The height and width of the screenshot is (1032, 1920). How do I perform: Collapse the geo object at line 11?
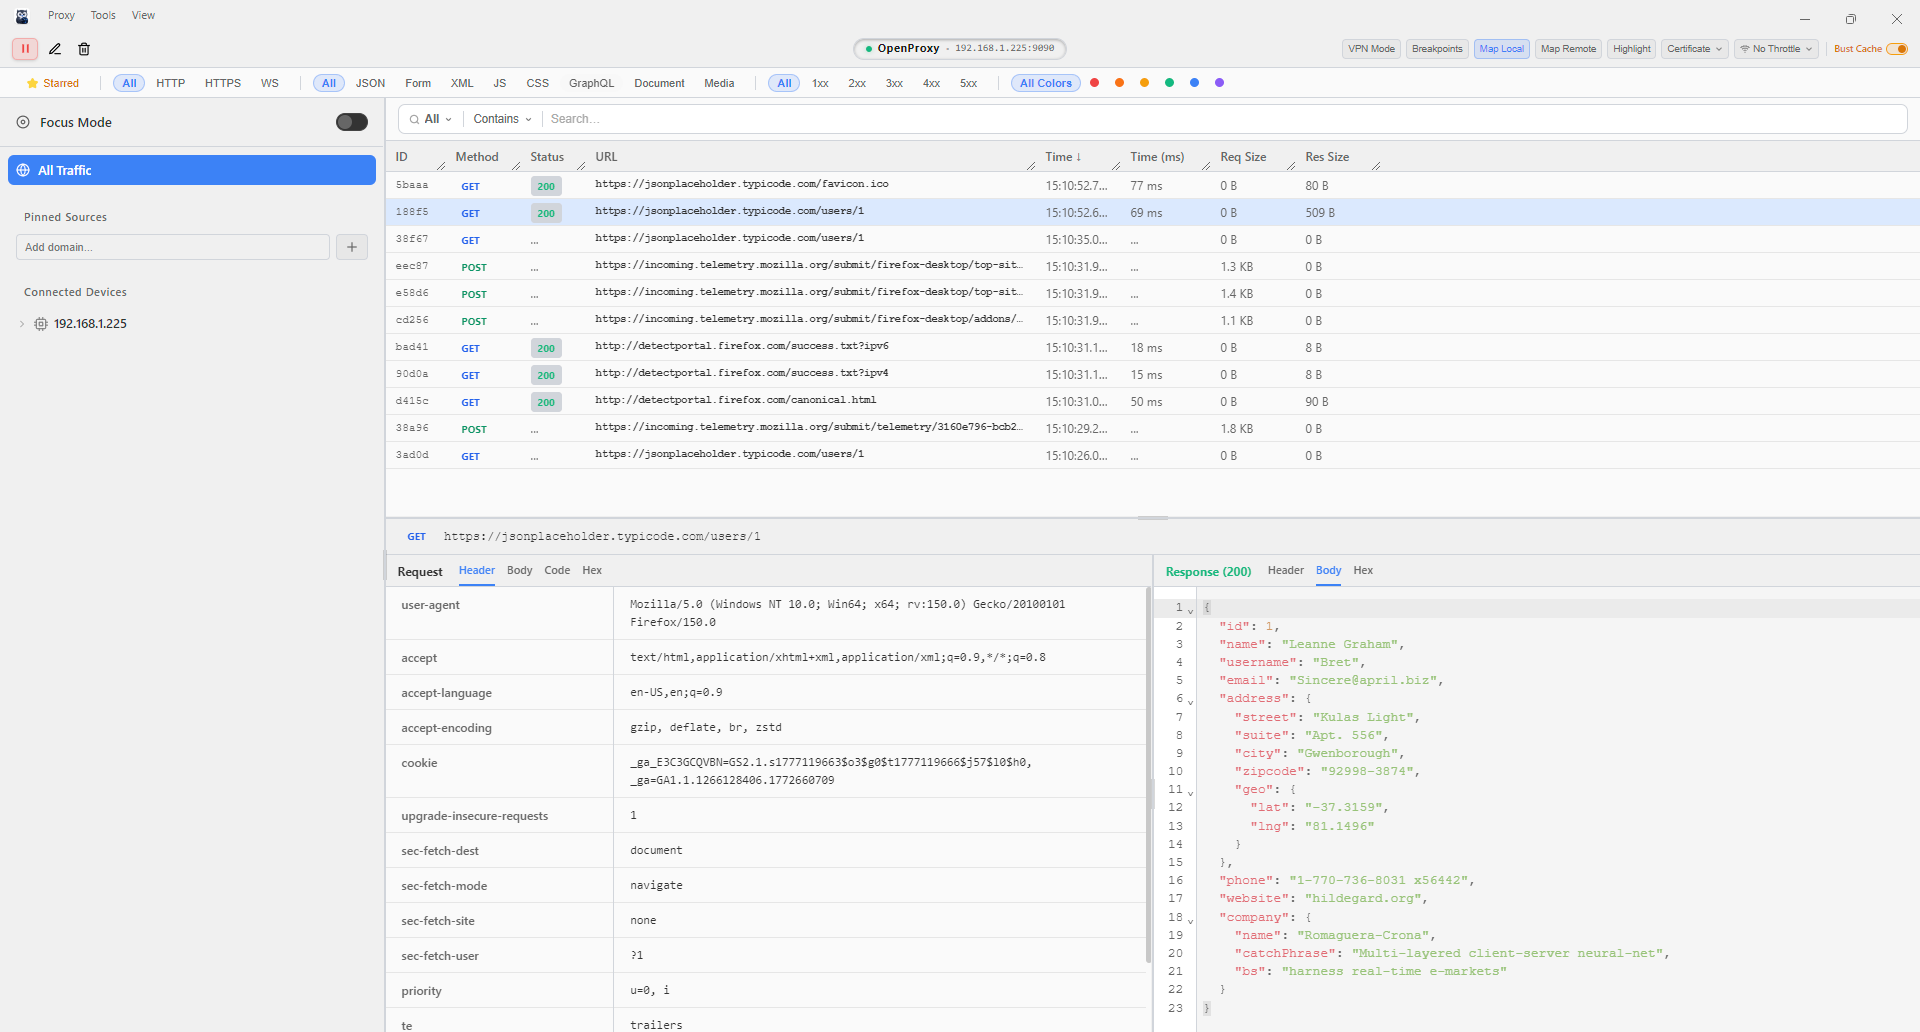[x=1190, y=792]
